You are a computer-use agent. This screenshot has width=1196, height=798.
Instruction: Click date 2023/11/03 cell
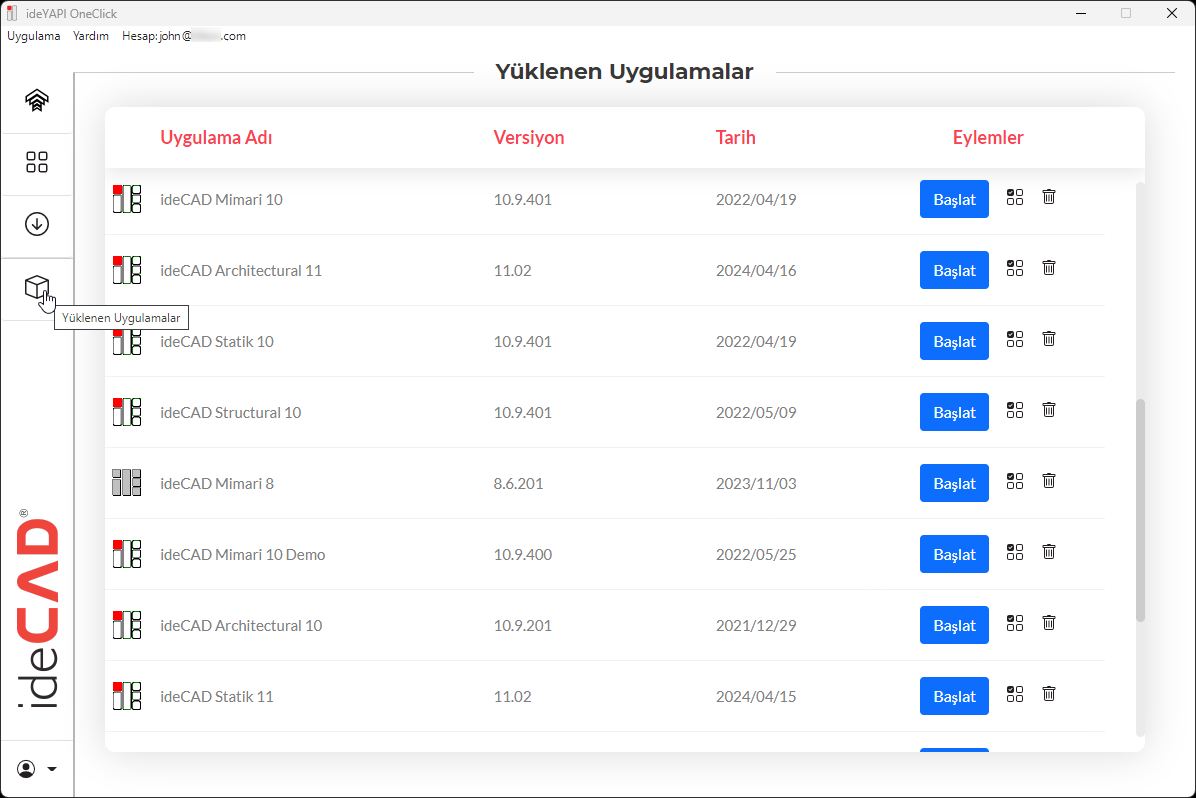point(756,483)
